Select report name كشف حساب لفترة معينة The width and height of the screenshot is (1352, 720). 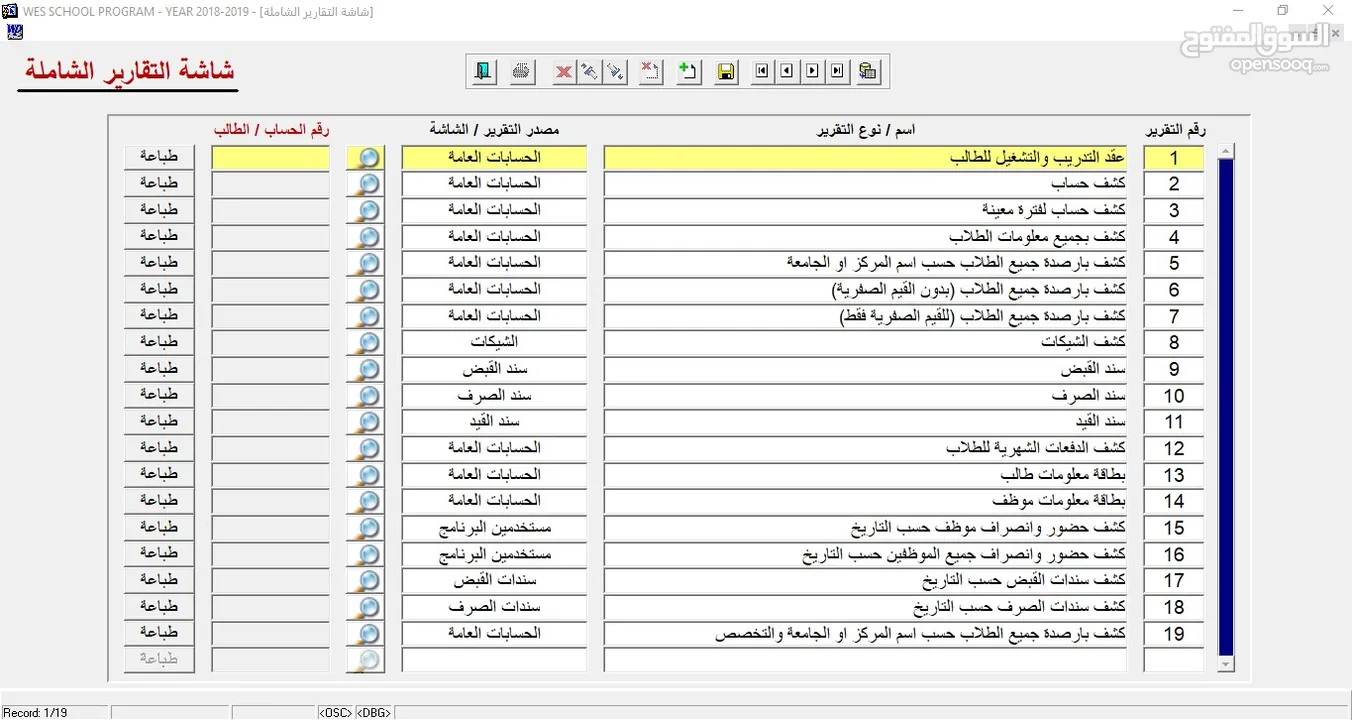(866, 210)
